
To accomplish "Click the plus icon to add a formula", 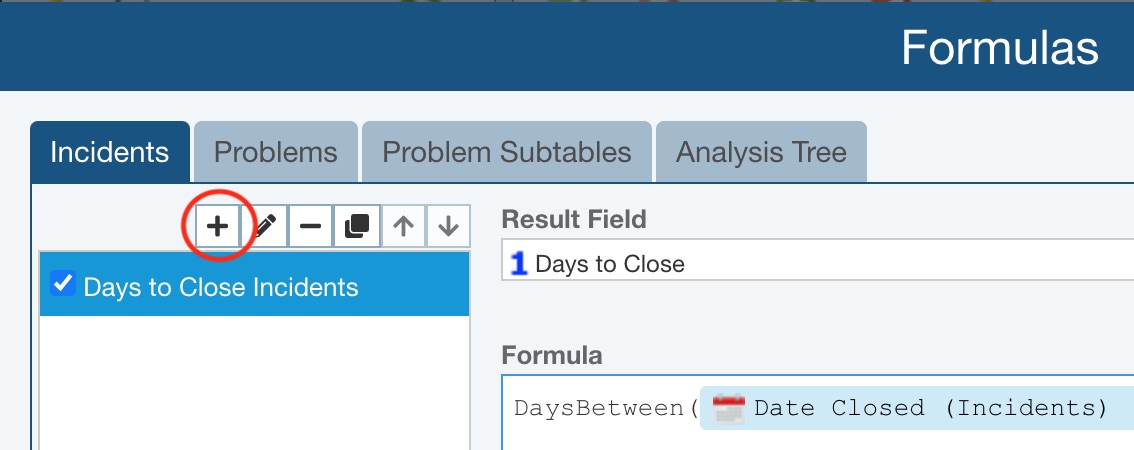I will pos(217,227).
